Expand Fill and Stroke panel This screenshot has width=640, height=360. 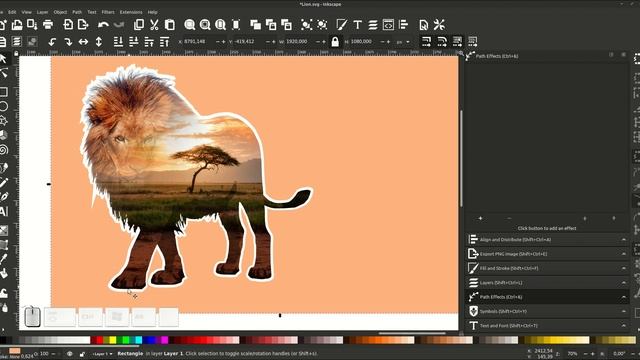(547, 268)
